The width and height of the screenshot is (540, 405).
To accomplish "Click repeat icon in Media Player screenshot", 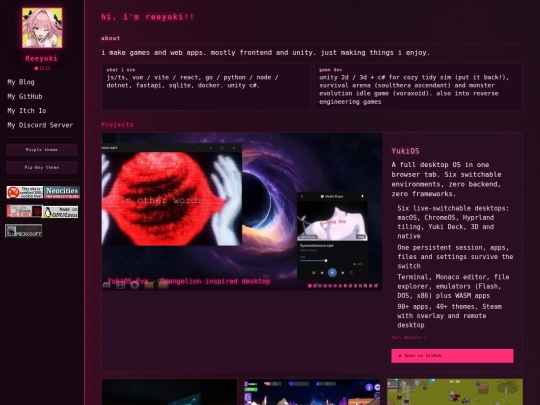I will click(x=351, y=273).
